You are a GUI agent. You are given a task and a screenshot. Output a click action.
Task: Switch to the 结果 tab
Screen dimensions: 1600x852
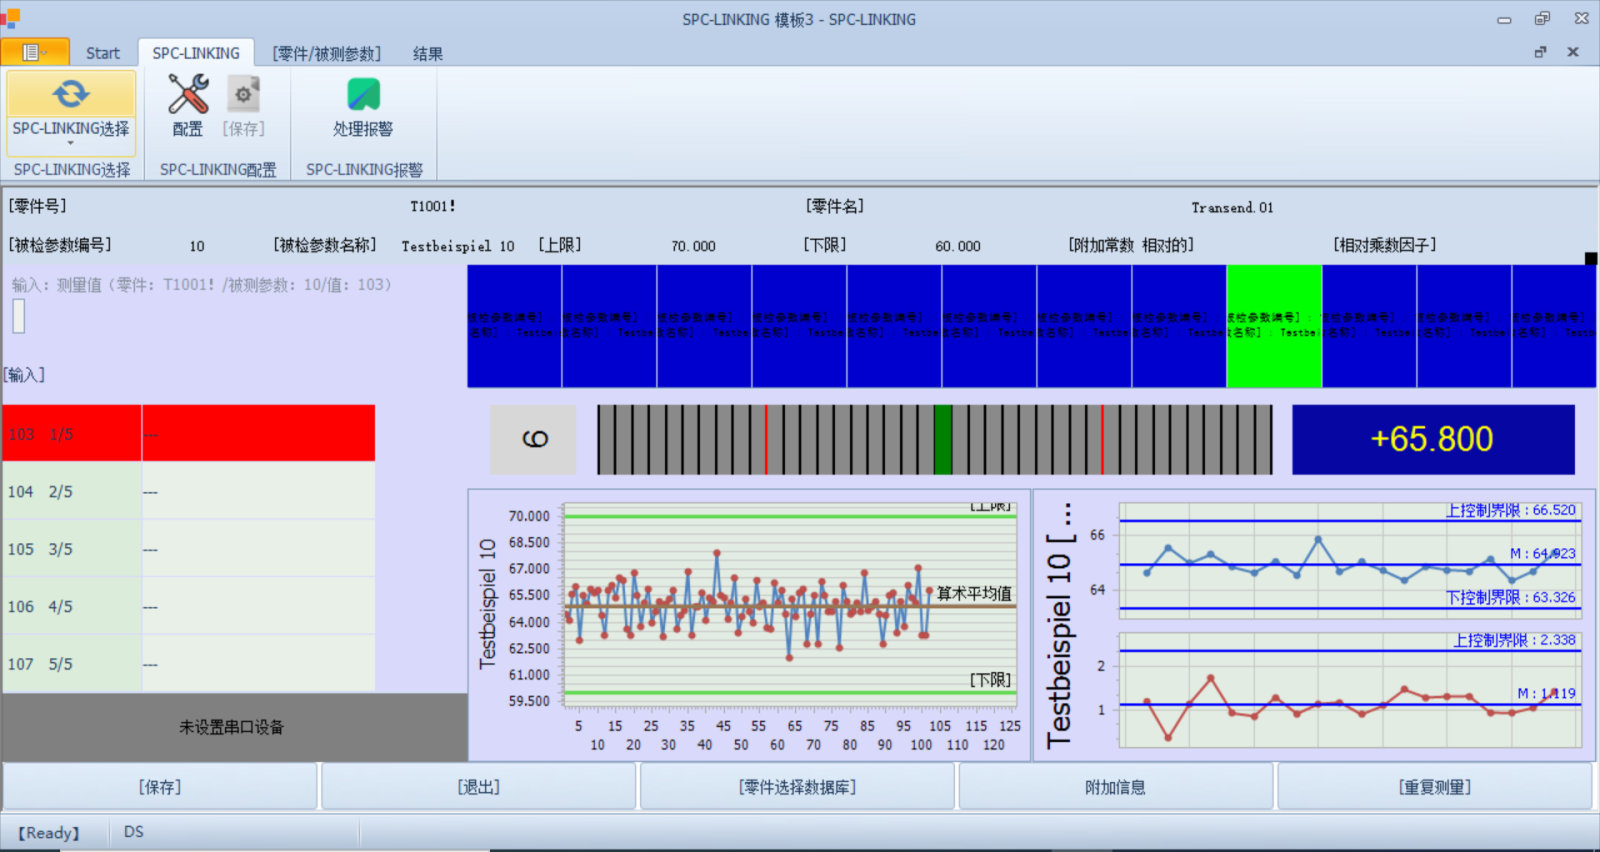pos(428,54)
